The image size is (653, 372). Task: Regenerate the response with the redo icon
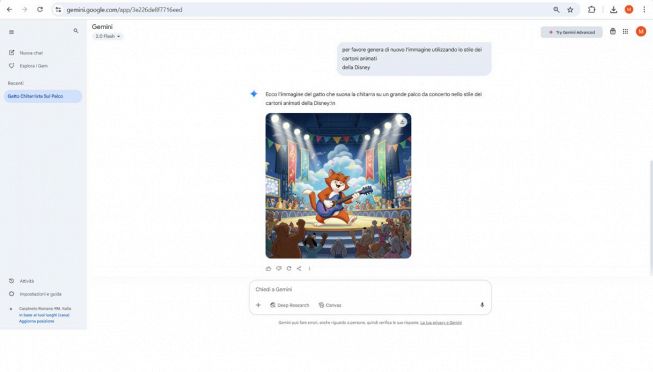(289, 269)
